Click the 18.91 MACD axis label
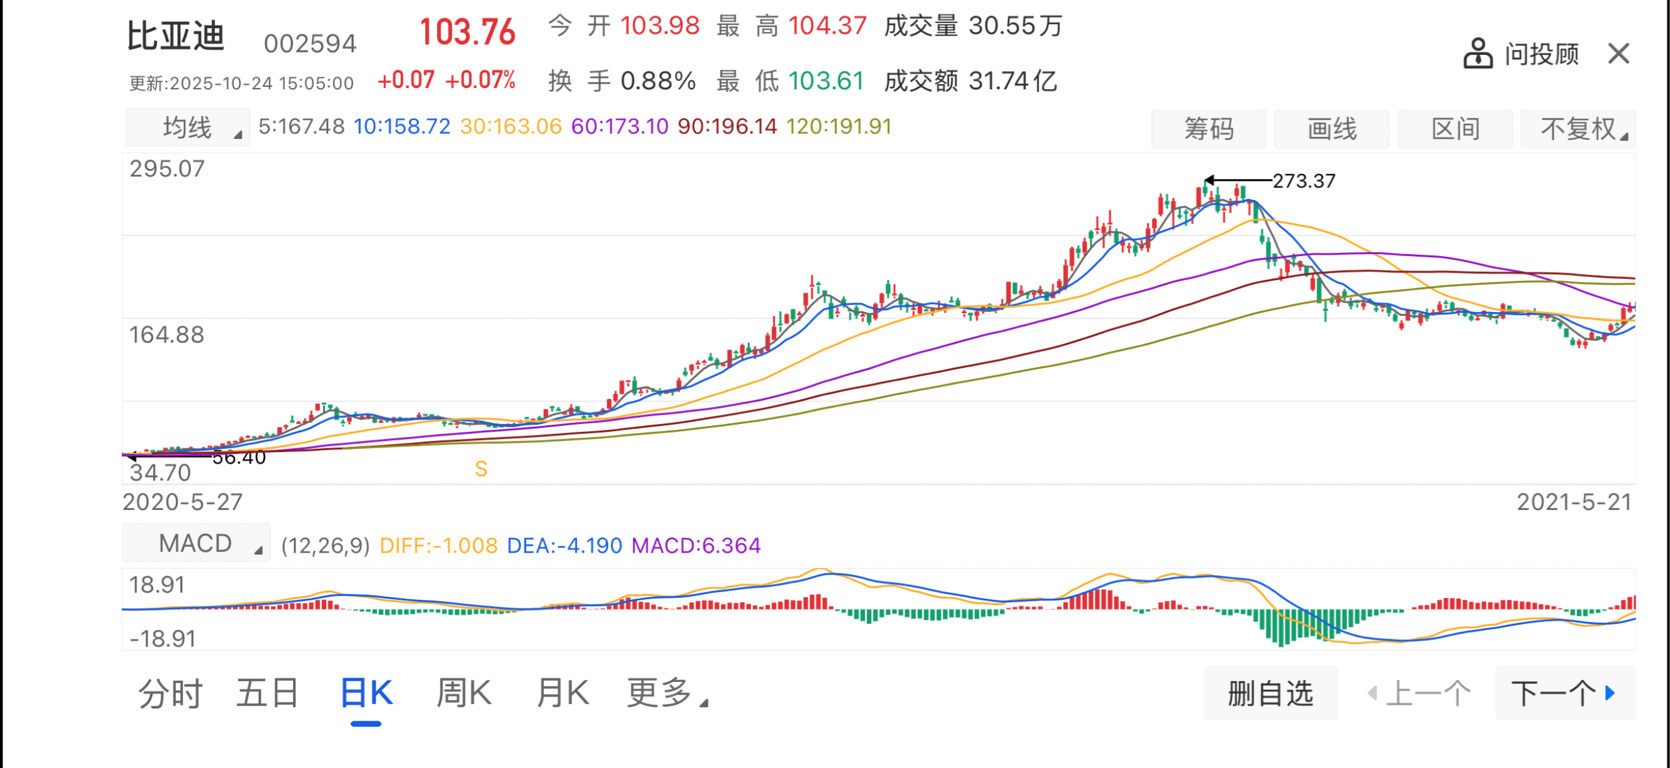The width and height of the screenshot is (1670, 768). (x=157, y=585)
